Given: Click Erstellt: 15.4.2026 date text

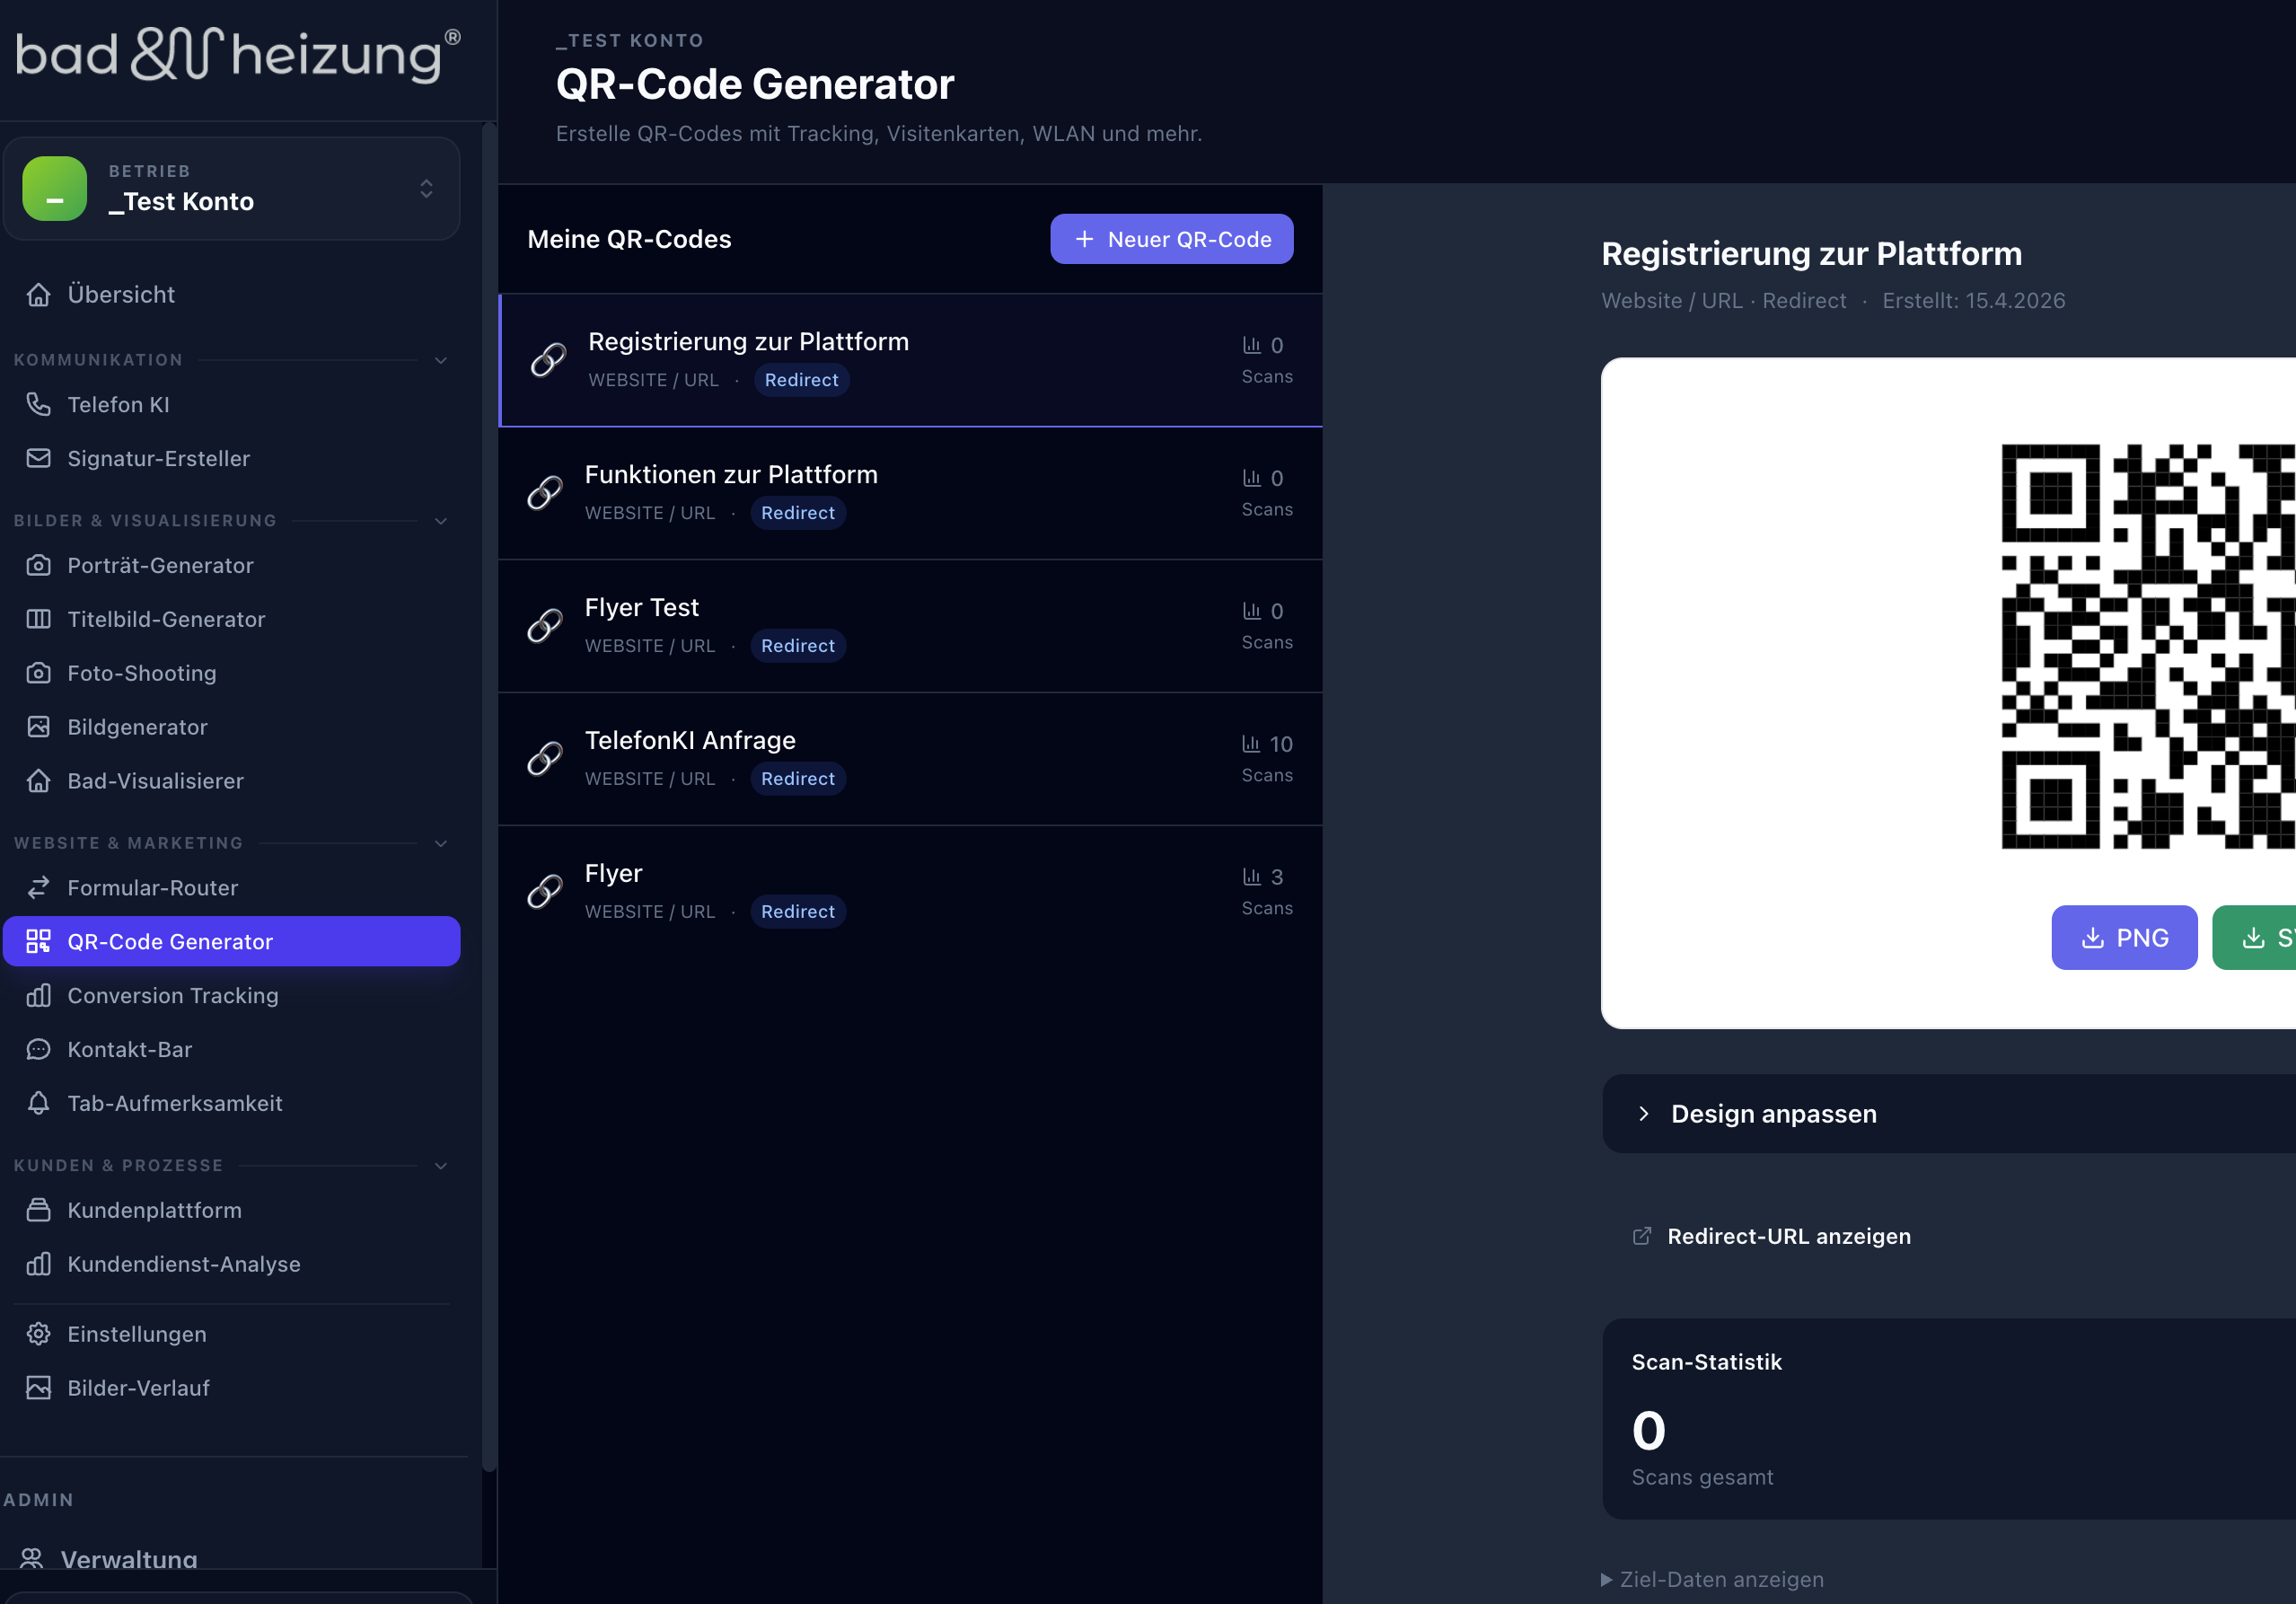Looking at the screenshot, I should click(x=1973, y=301).
